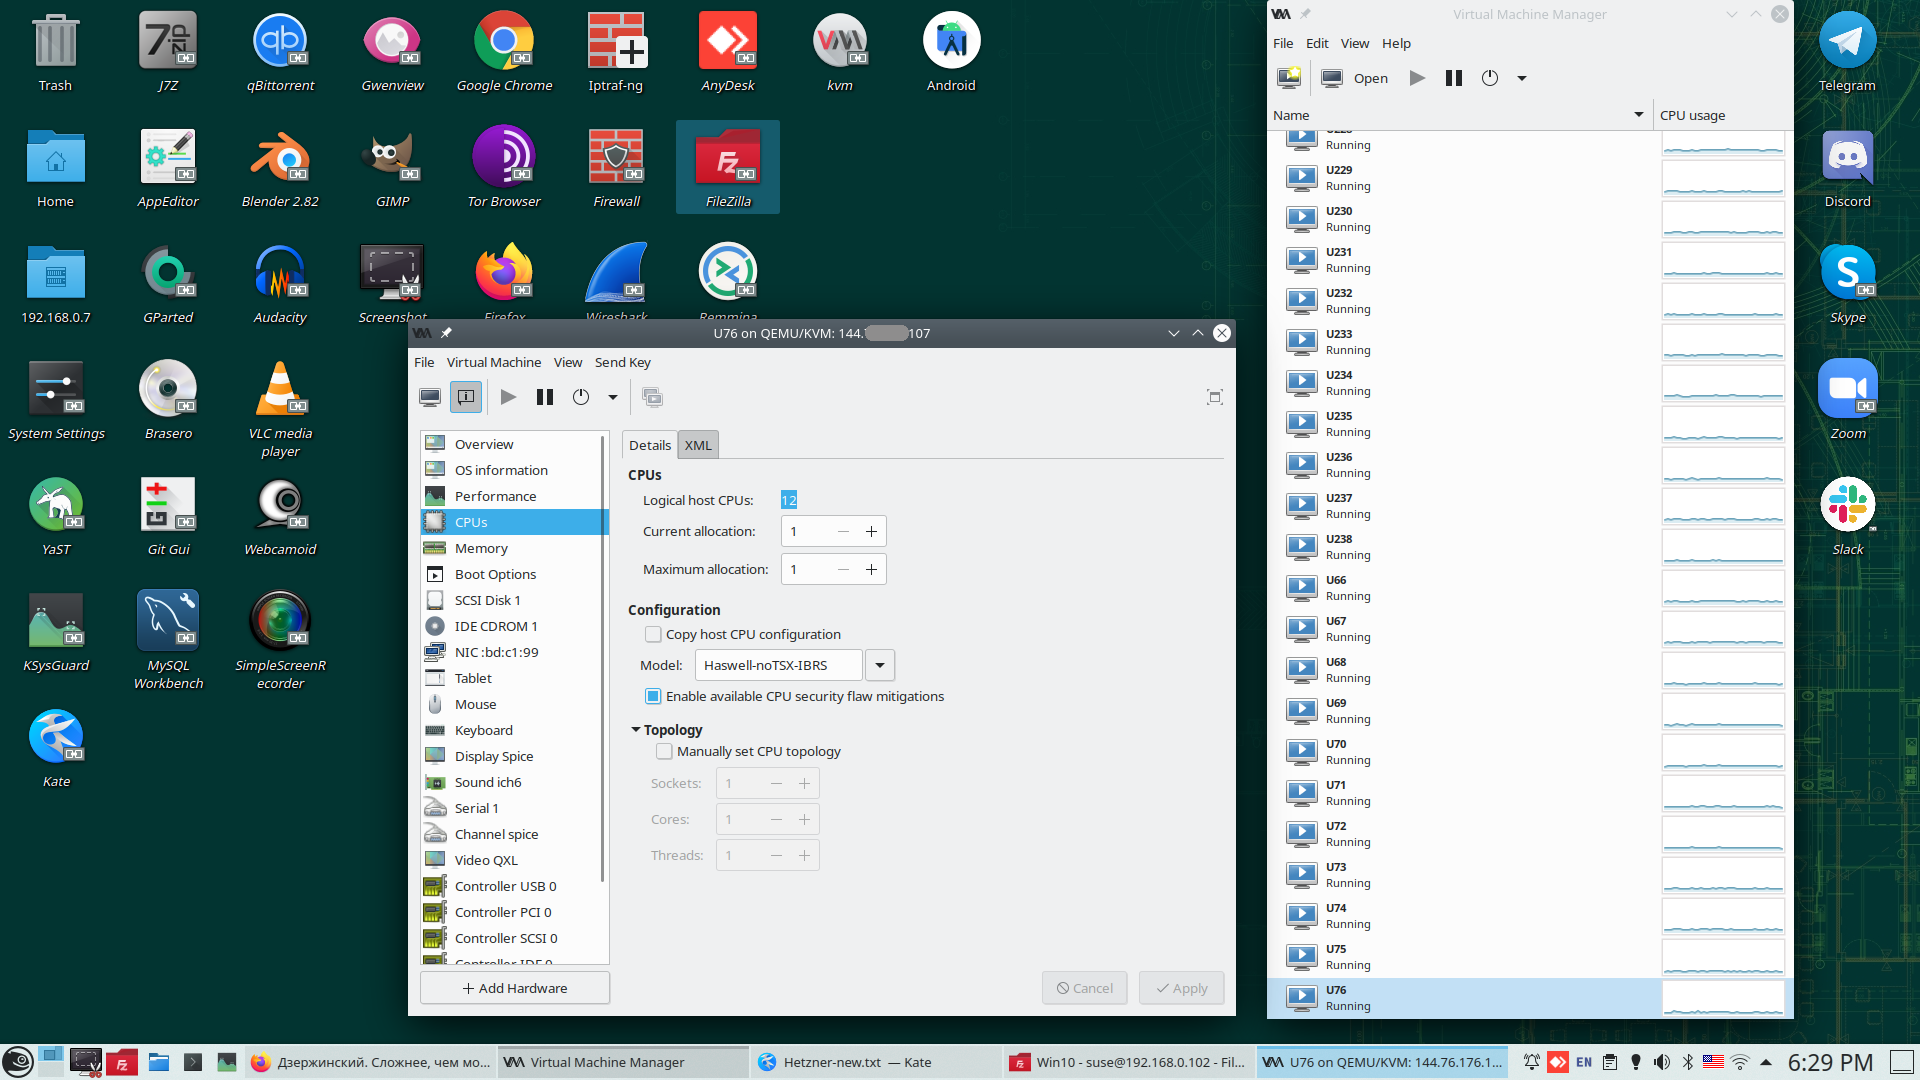Collapse the Topology section
Screen dimensions: 1920x1080
click(x=636, y=730)
